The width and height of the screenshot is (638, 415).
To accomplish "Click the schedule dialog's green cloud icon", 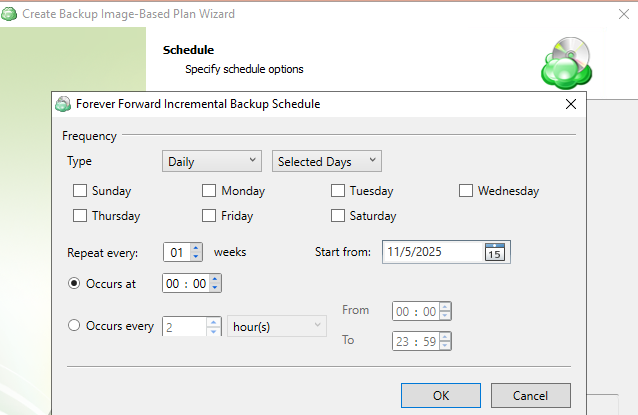I will coord(64,103).
